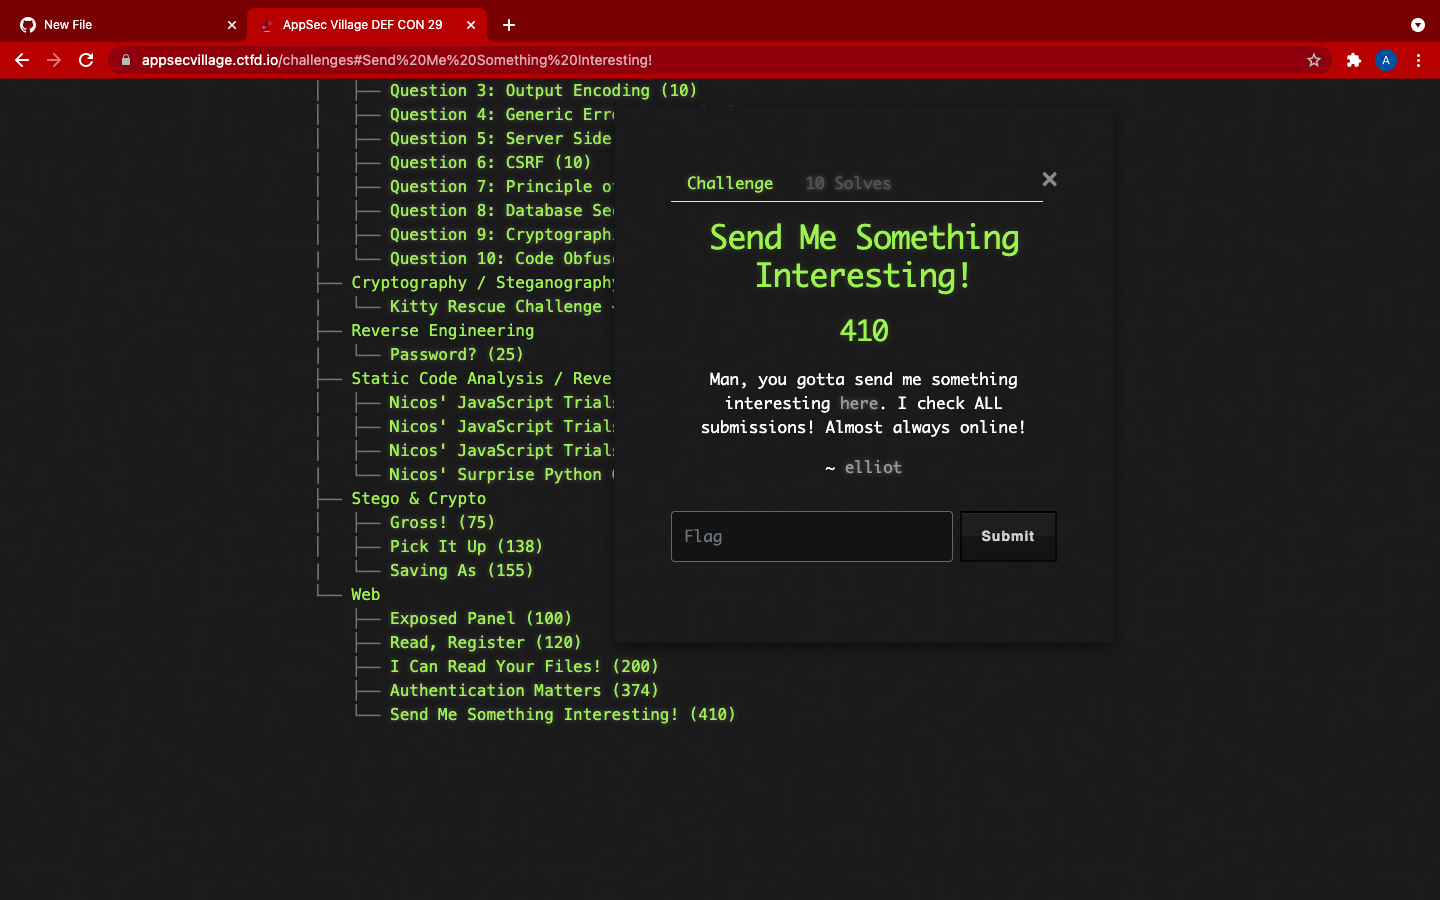Click the browser forward arrow
Screen dimensions: 1440x900
(54, 60)
